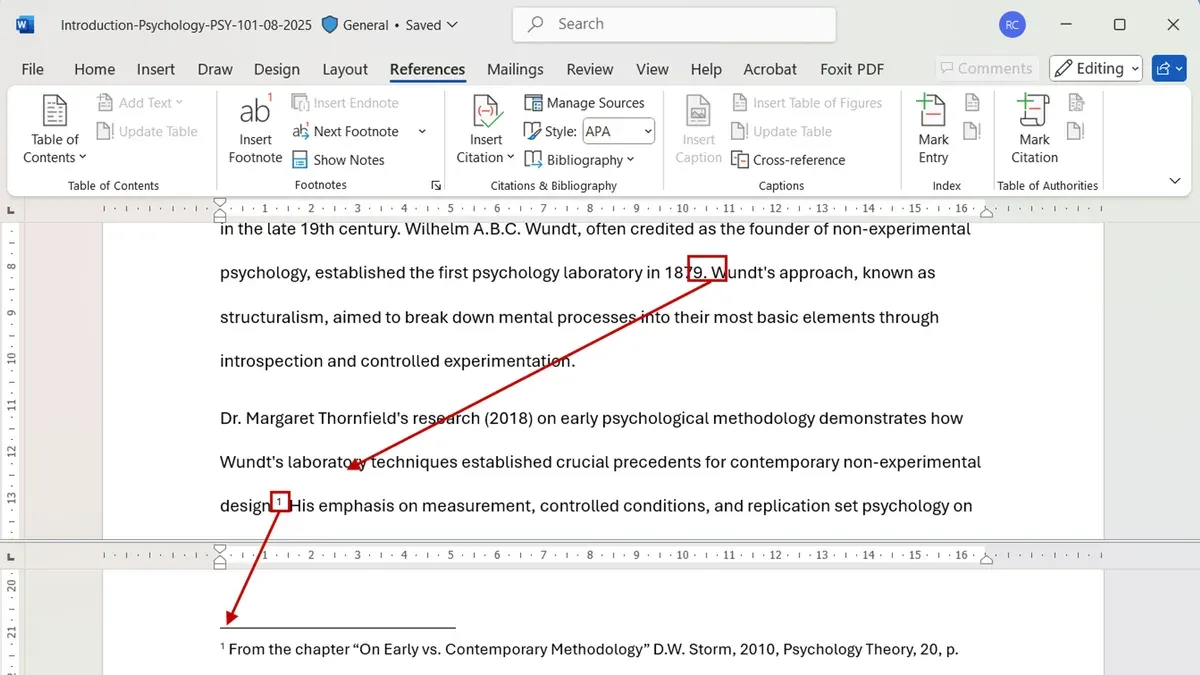Click the footnote reference mark 1 in the text
This screenshot has height=675, width=1200.
coord(279,501)
